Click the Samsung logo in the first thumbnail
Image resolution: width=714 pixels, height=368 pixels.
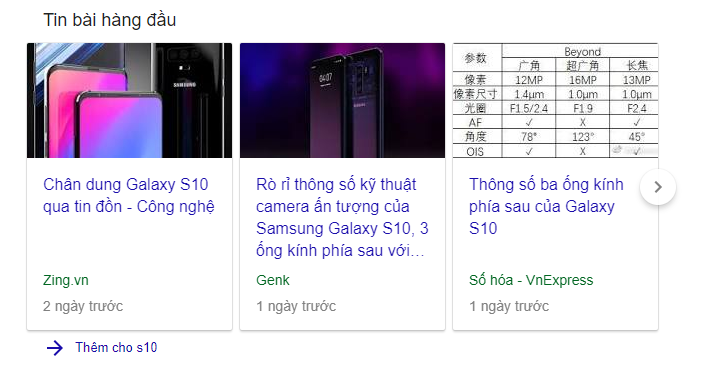pyautogui.click(x=184, y=85)
